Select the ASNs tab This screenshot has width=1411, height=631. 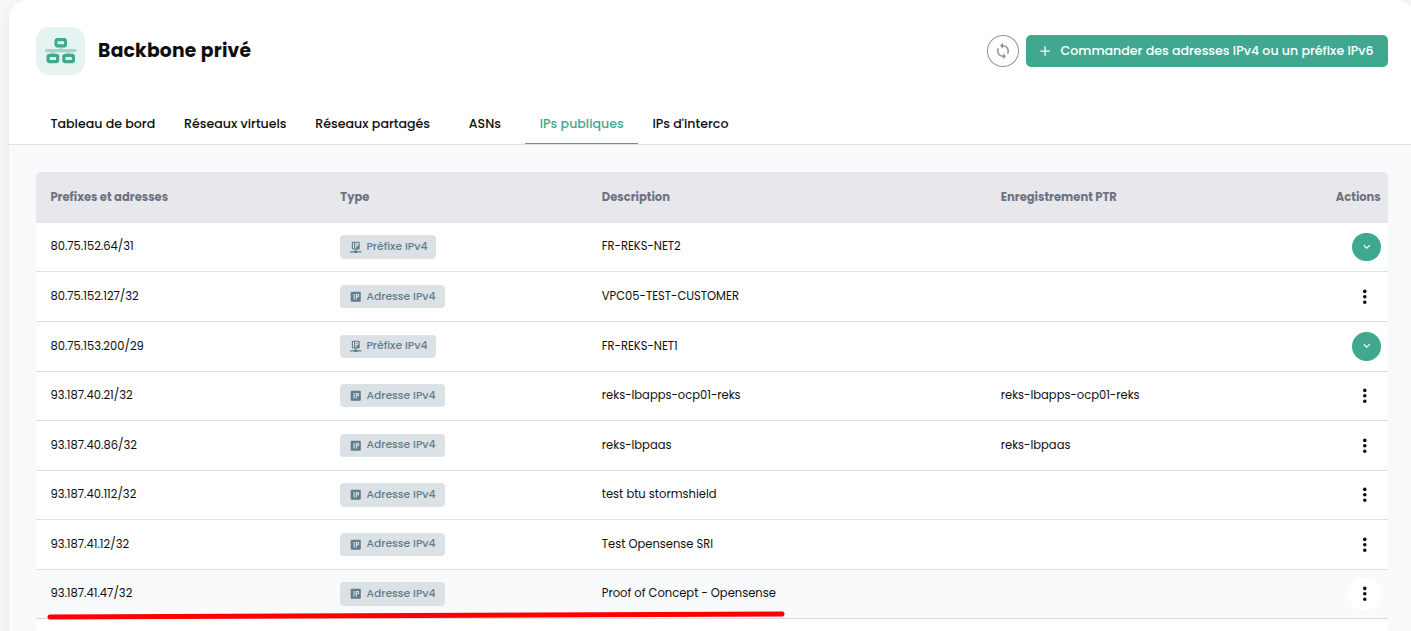(x=485, y=124)
